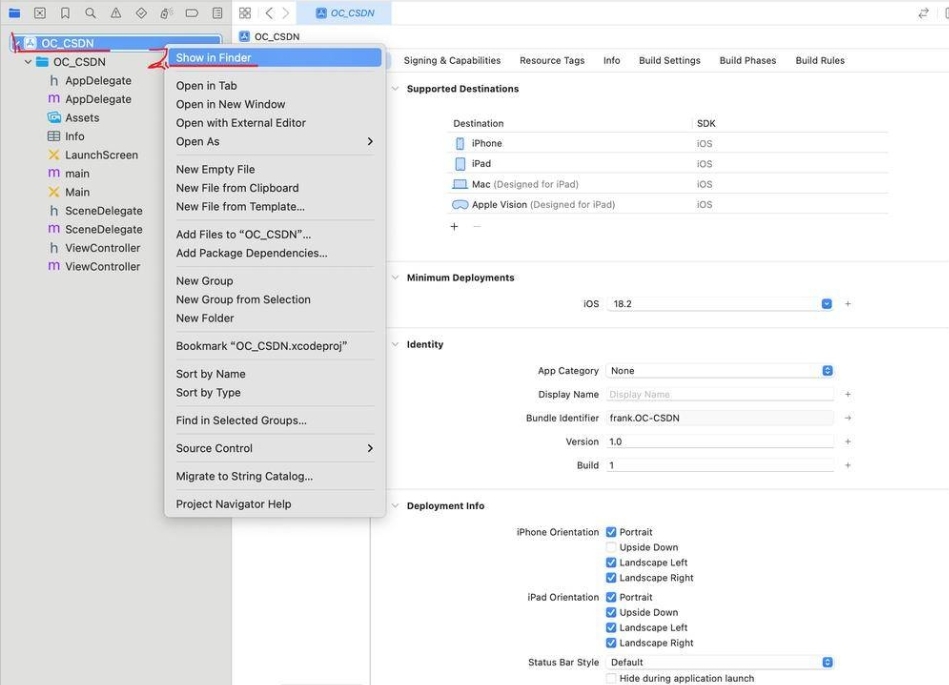The height and width of the screenshot is (685, 949).
Task: Open the Report navigator icon
Action: tap(217, 13)
